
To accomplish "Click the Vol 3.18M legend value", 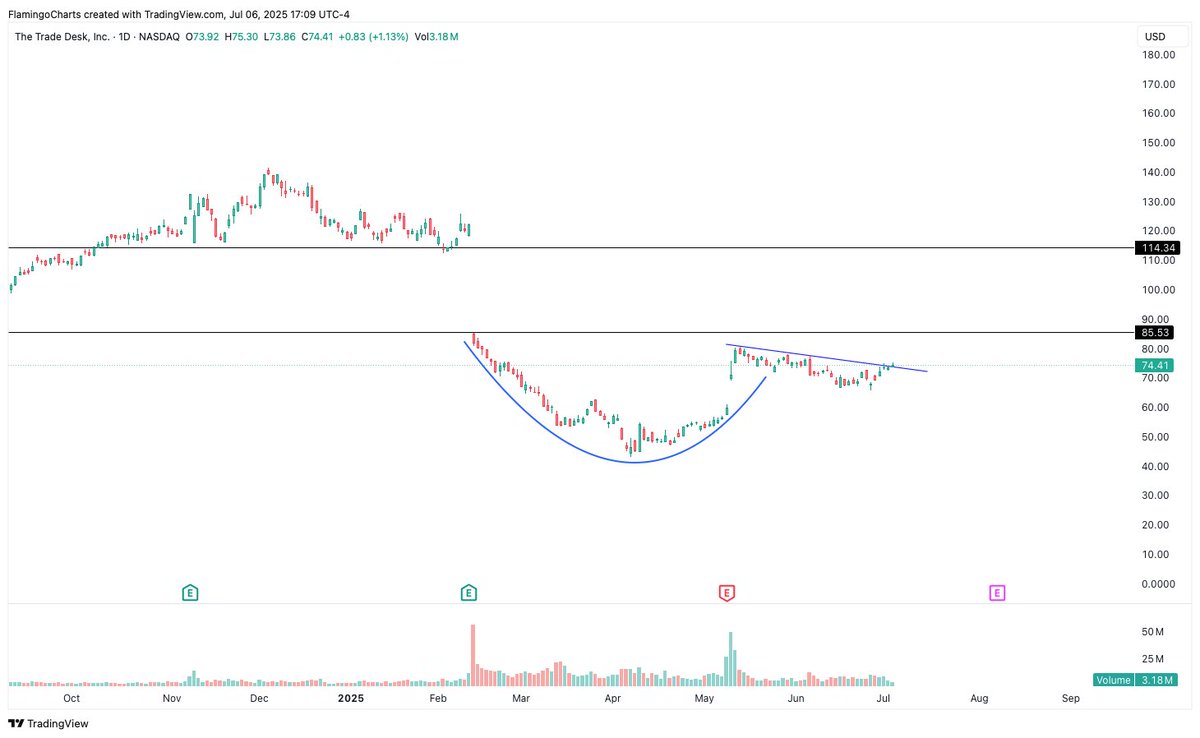I will point(437,37).
